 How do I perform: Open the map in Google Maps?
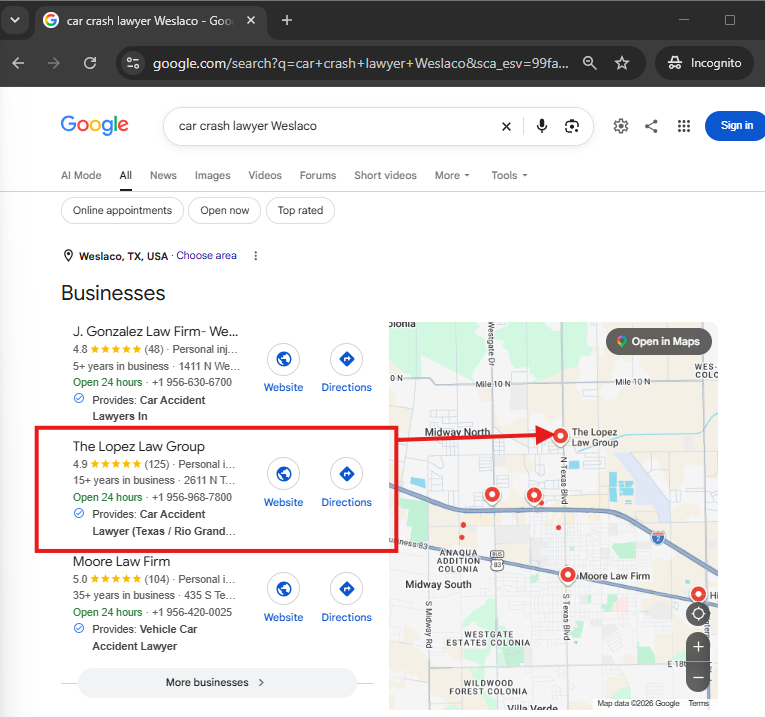pyautogui.click(x=659, y=342)
